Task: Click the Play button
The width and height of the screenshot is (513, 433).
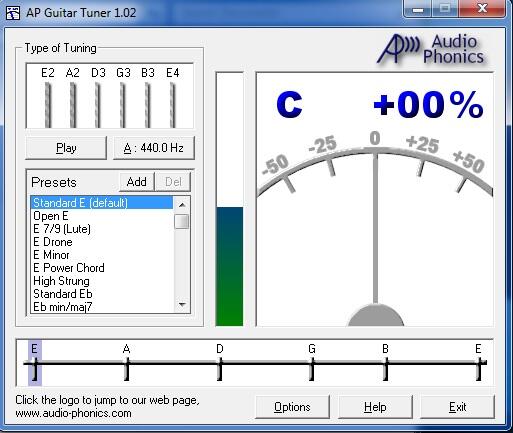Action: coord(66,148)
